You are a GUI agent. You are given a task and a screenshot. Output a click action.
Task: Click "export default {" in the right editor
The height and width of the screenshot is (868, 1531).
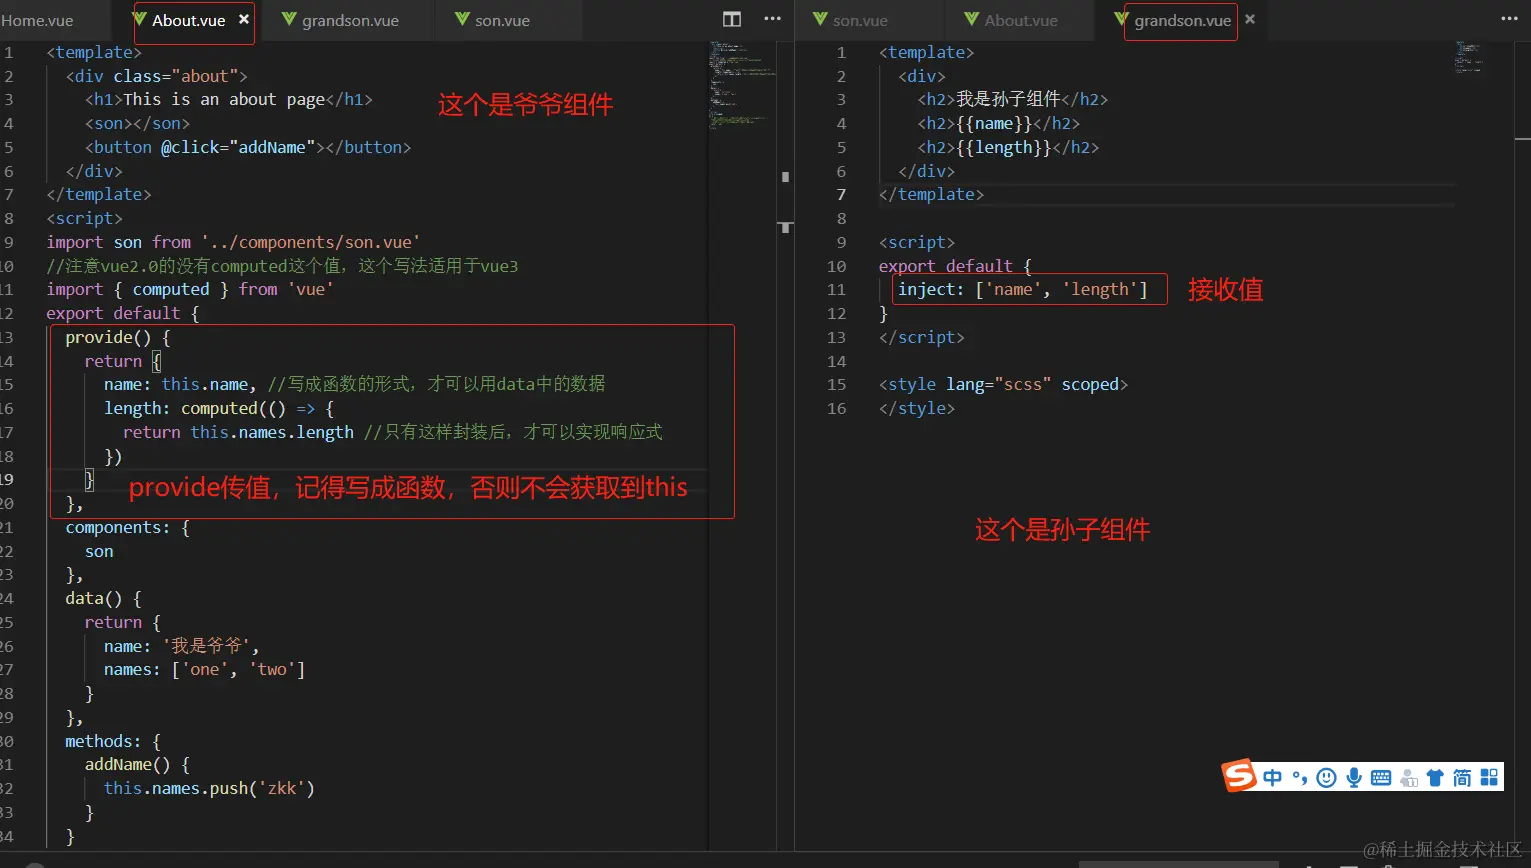955,267
